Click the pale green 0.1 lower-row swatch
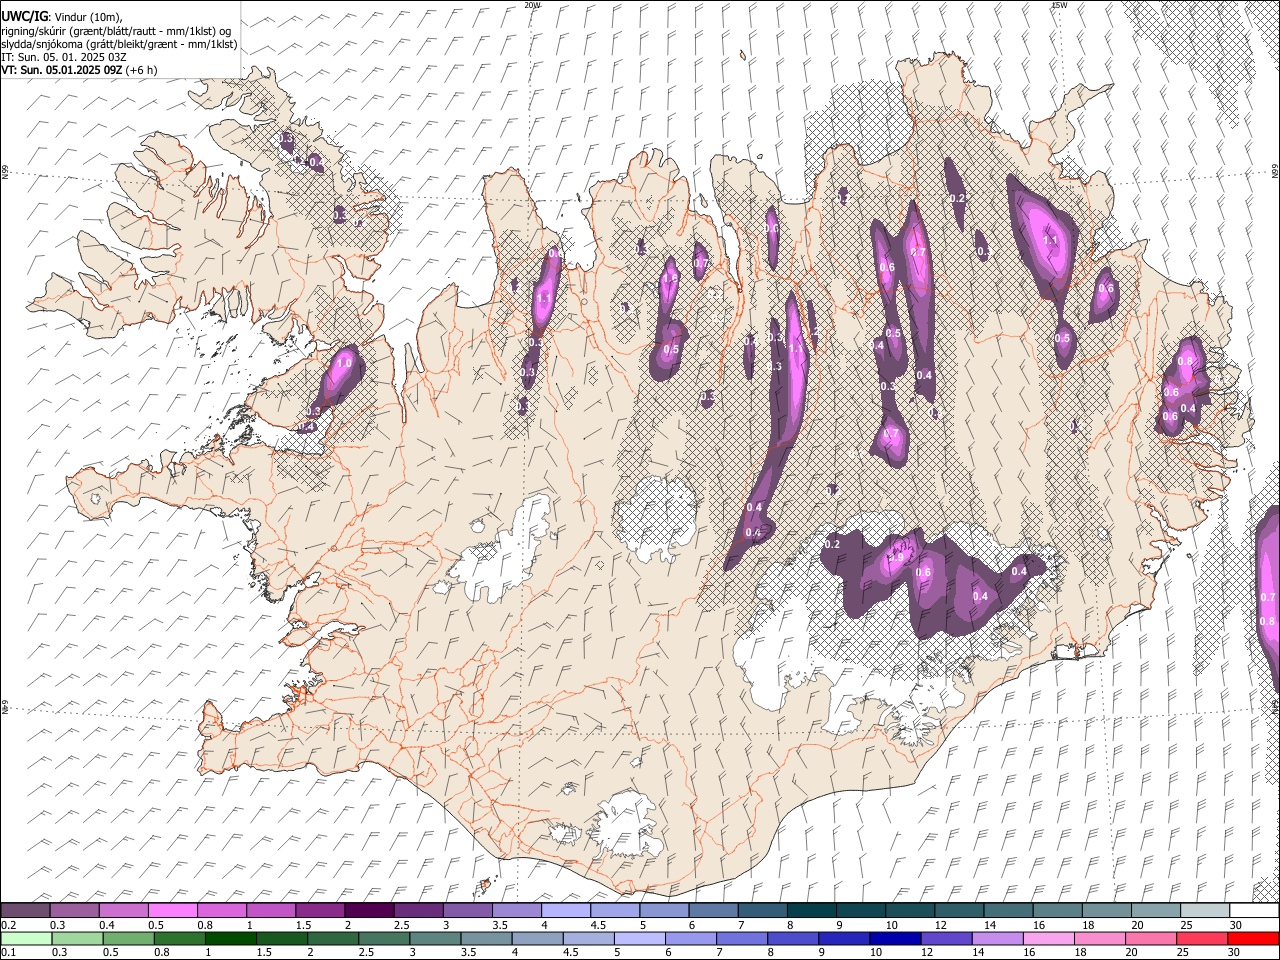Viewport: 1280px width, 960px height. (27, 938)
